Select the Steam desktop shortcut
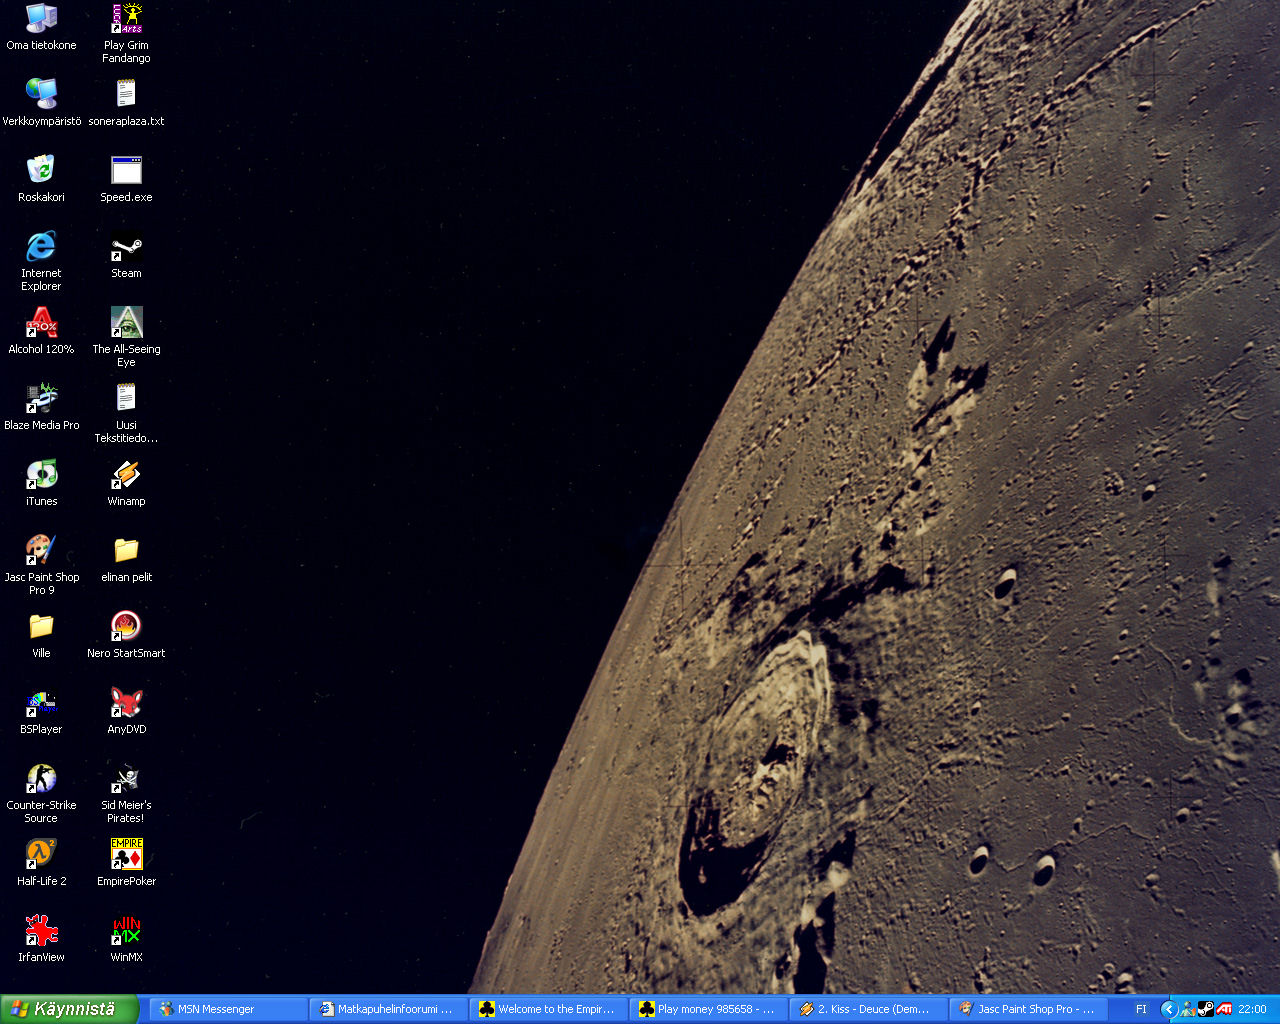 click(x=126, y=254)
